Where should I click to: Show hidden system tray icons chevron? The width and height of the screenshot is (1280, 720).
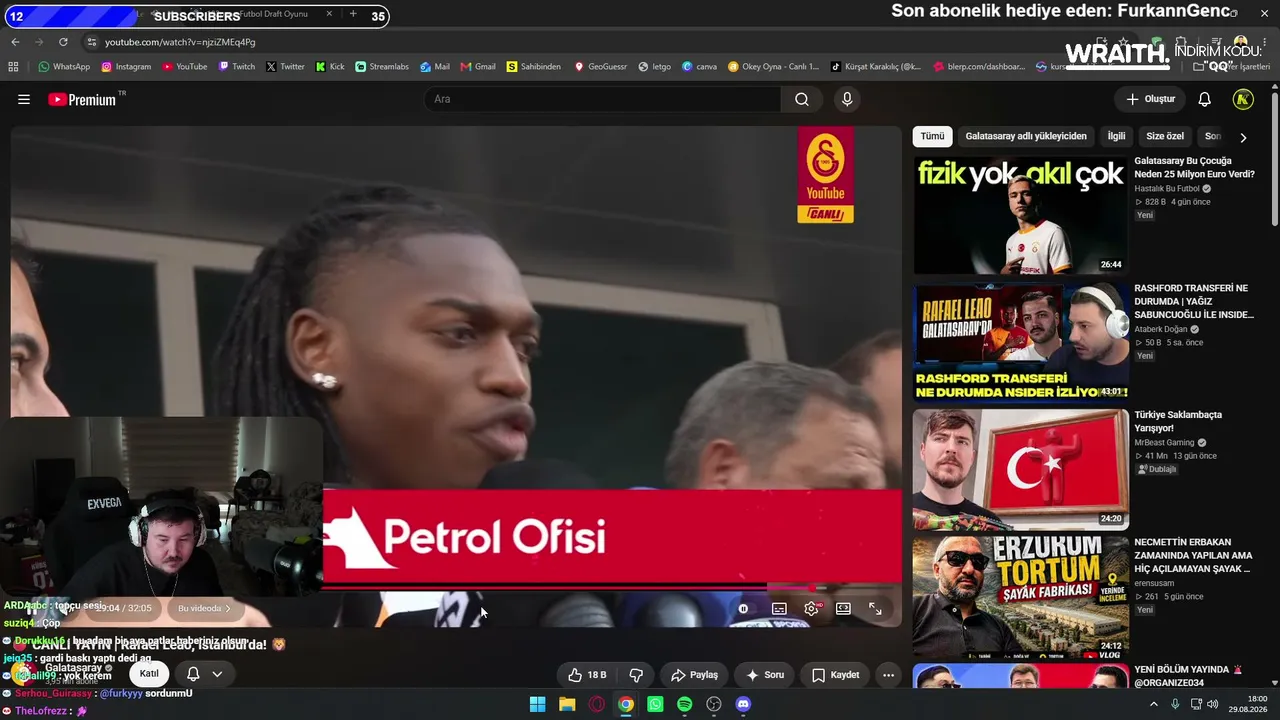tap(1153, 704)
